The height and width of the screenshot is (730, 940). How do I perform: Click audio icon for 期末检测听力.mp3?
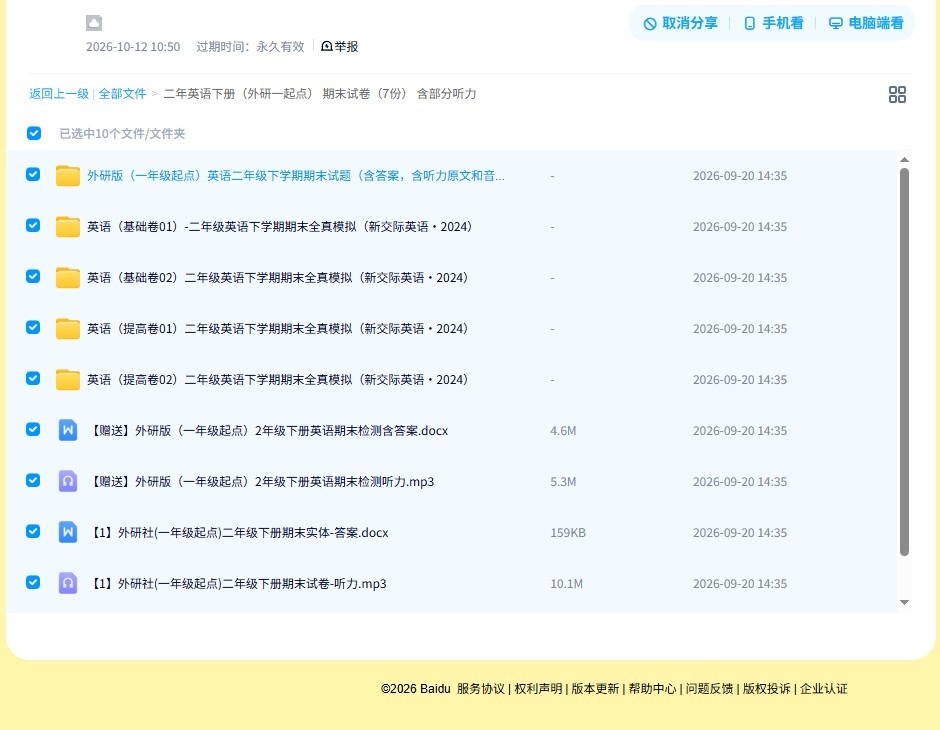click(x=68, y=481)
